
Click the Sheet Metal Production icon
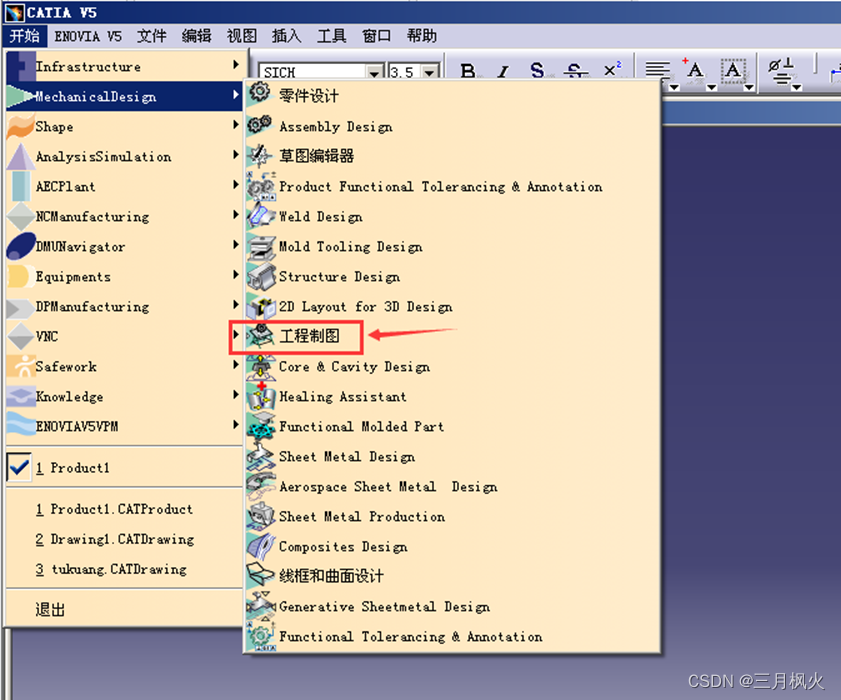point(261,517)
